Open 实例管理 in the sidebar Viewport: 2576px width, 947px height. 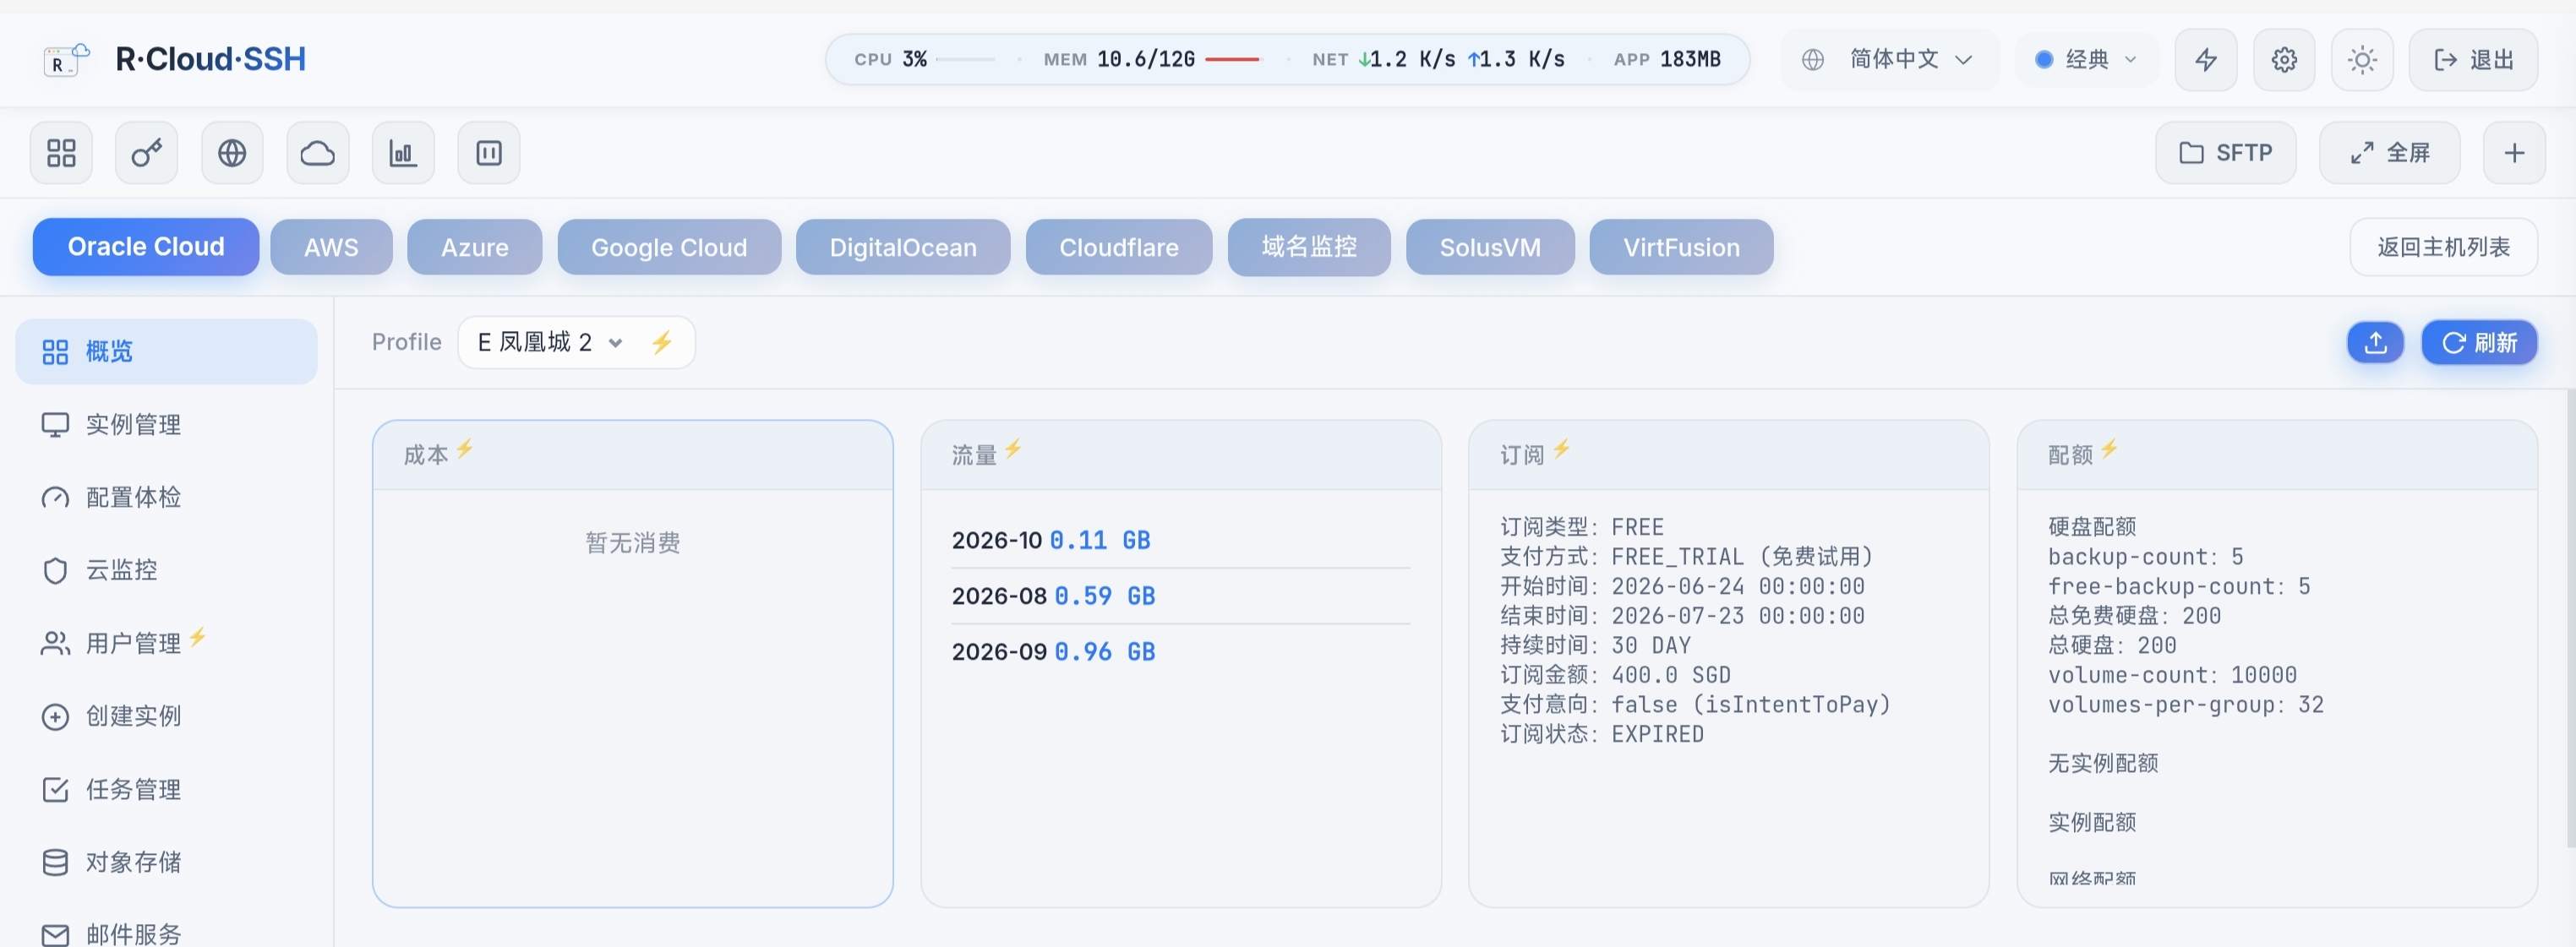(166, 425)
